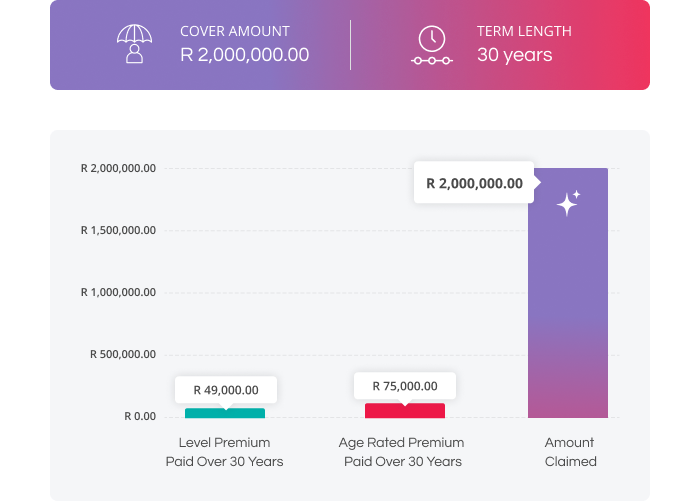This screenshot has width=700, height=501.
Task: Click the R 1,500,000.00 axis label
Action: (x=118, y=230)
